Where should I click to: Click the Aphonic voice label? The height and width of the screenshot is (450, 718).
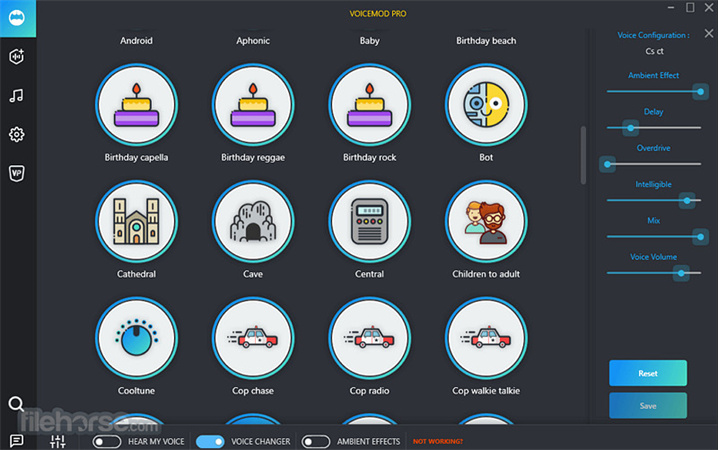[253, 41]
